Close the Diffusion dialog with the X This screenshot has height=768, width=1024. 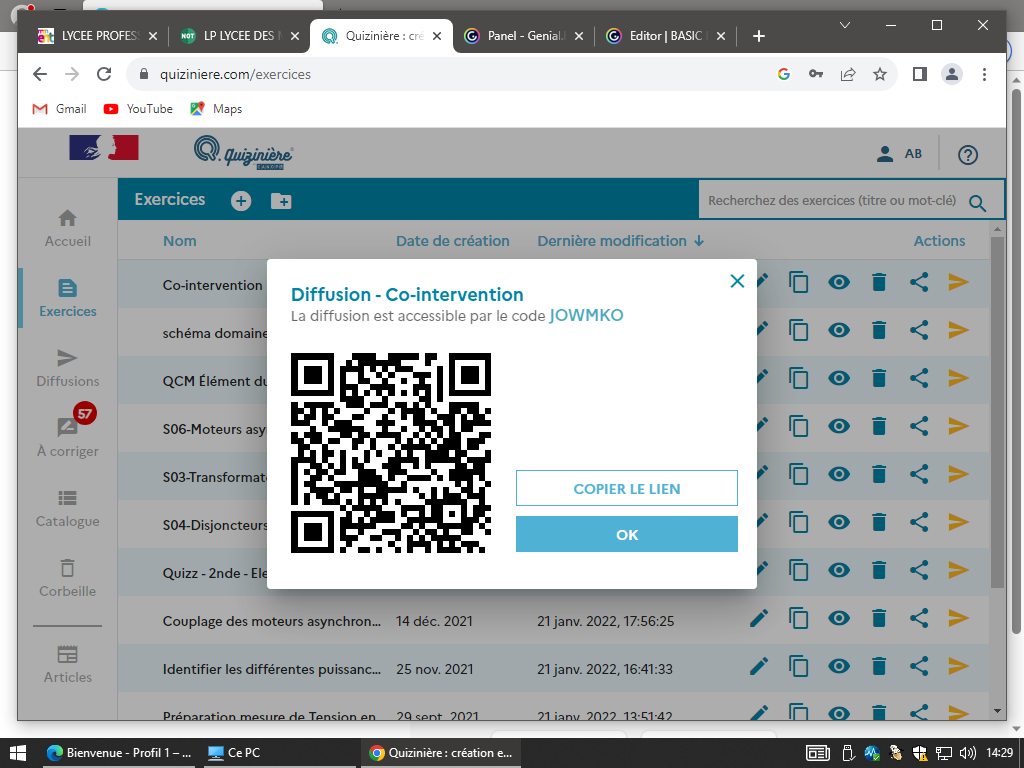point(737,281)
